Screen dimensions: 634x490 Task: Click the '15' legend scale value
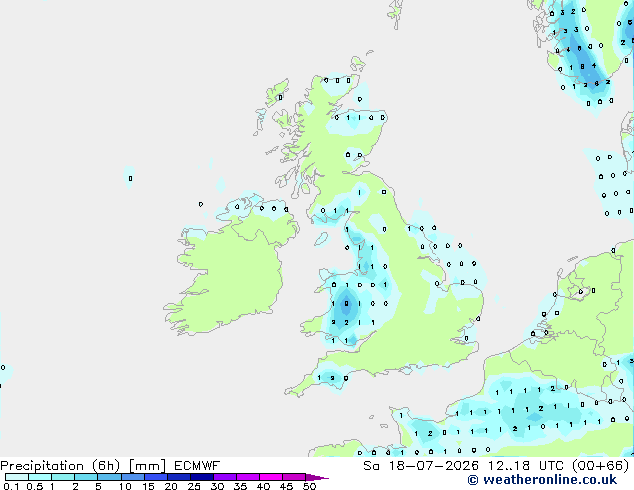pos(148,486)
